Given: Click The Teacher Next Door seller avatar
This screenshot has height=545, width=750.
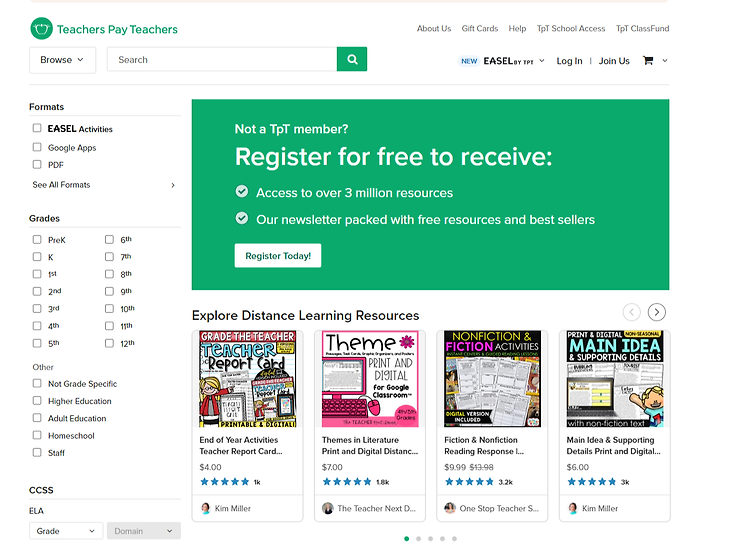Looking at the screenshot, I should [328, 508].
